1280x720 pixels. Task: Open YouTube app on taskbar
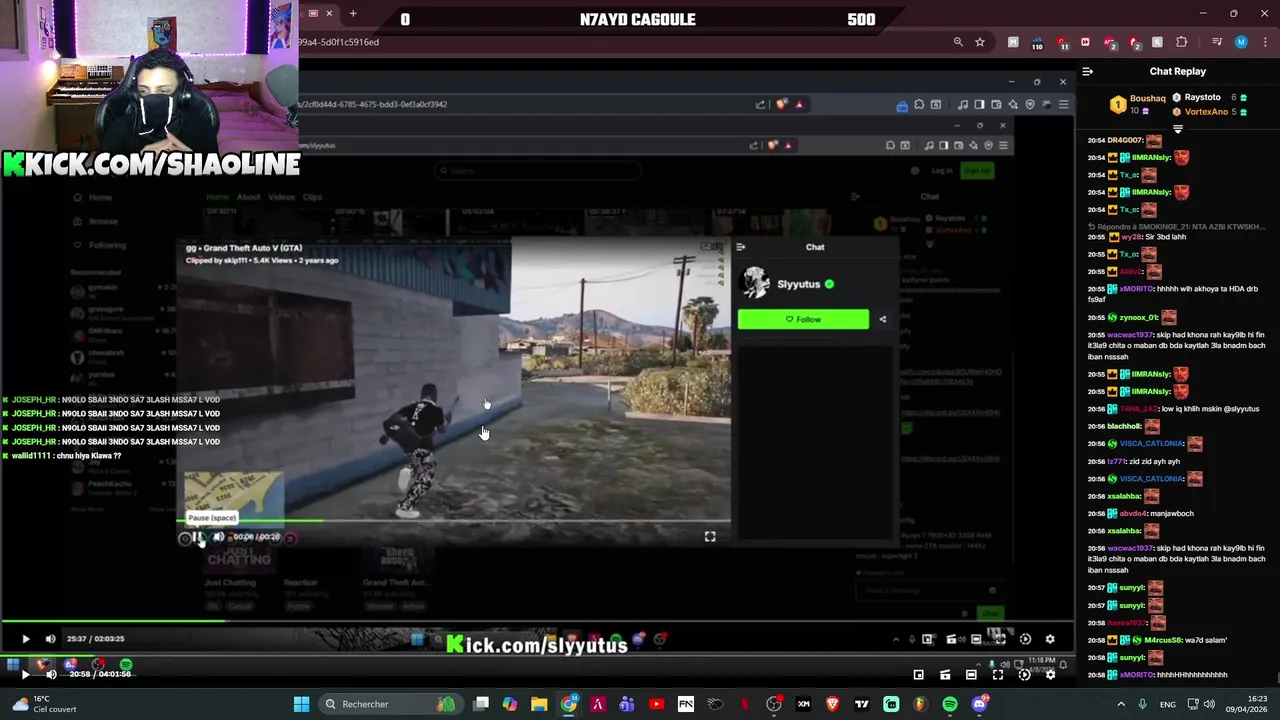[x=656, y=704]
